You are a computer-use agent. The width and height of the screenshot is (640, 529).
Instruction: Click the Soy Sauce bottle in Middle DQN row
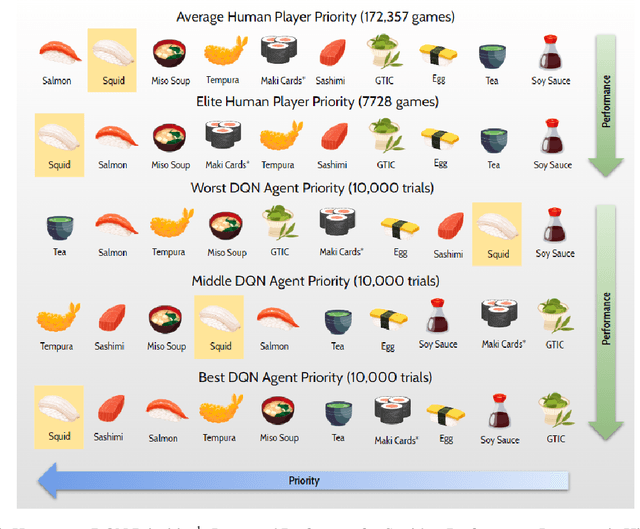tap(437, 316)
